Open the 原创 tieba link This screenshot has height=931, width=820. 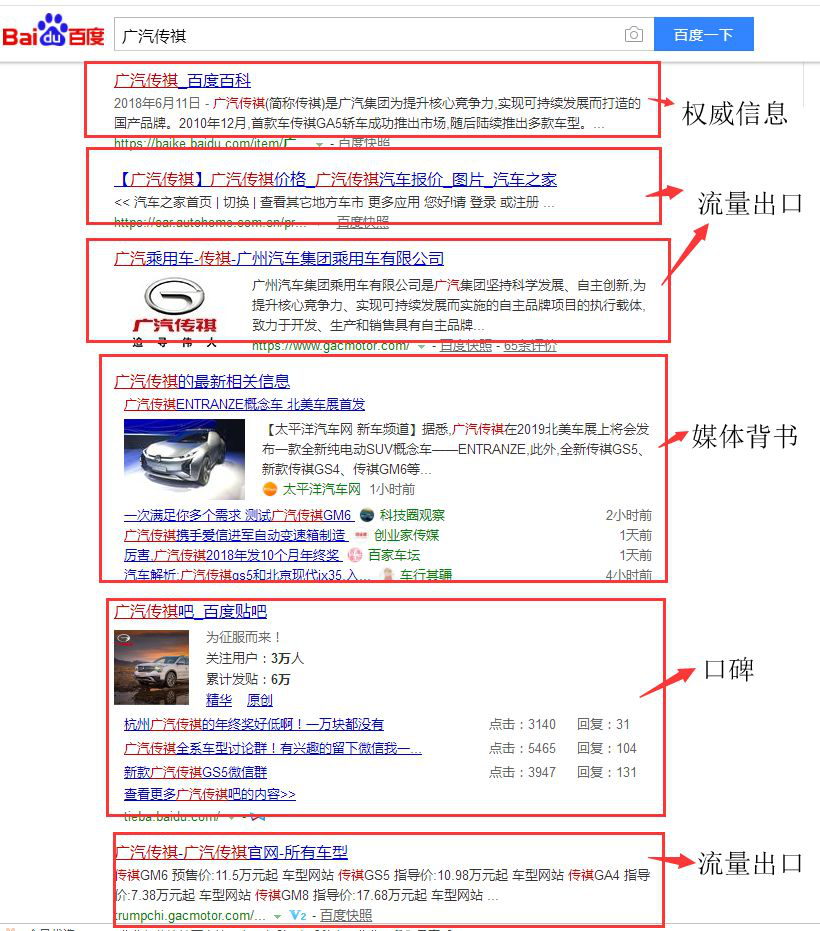[259, 700]
